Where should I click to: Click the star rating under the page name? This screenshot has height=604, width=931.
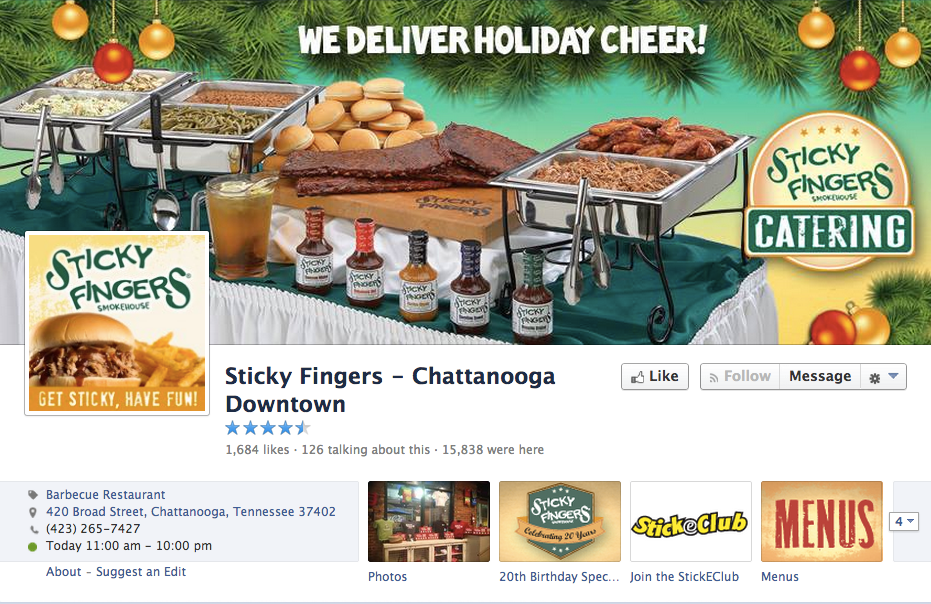click(268, 428)
